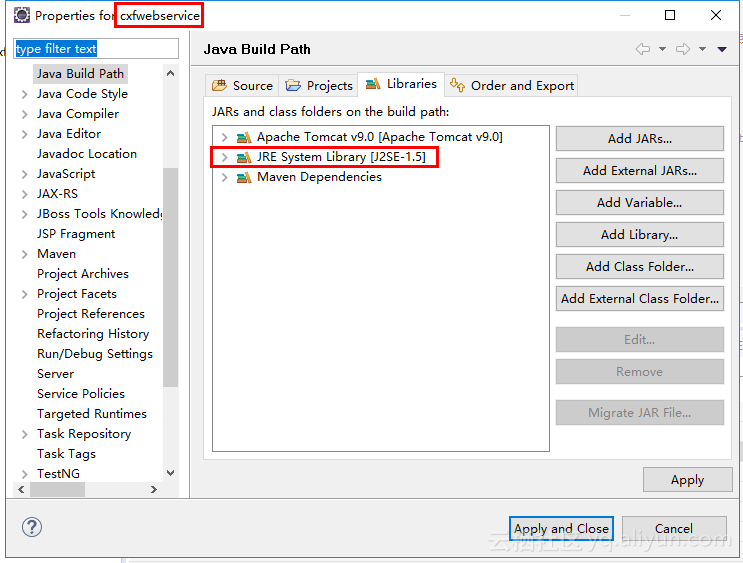Image resolution: width=743 pixels, height=563 pixels.
Task: Expand the Project Facets node
Action: (25, 294)
